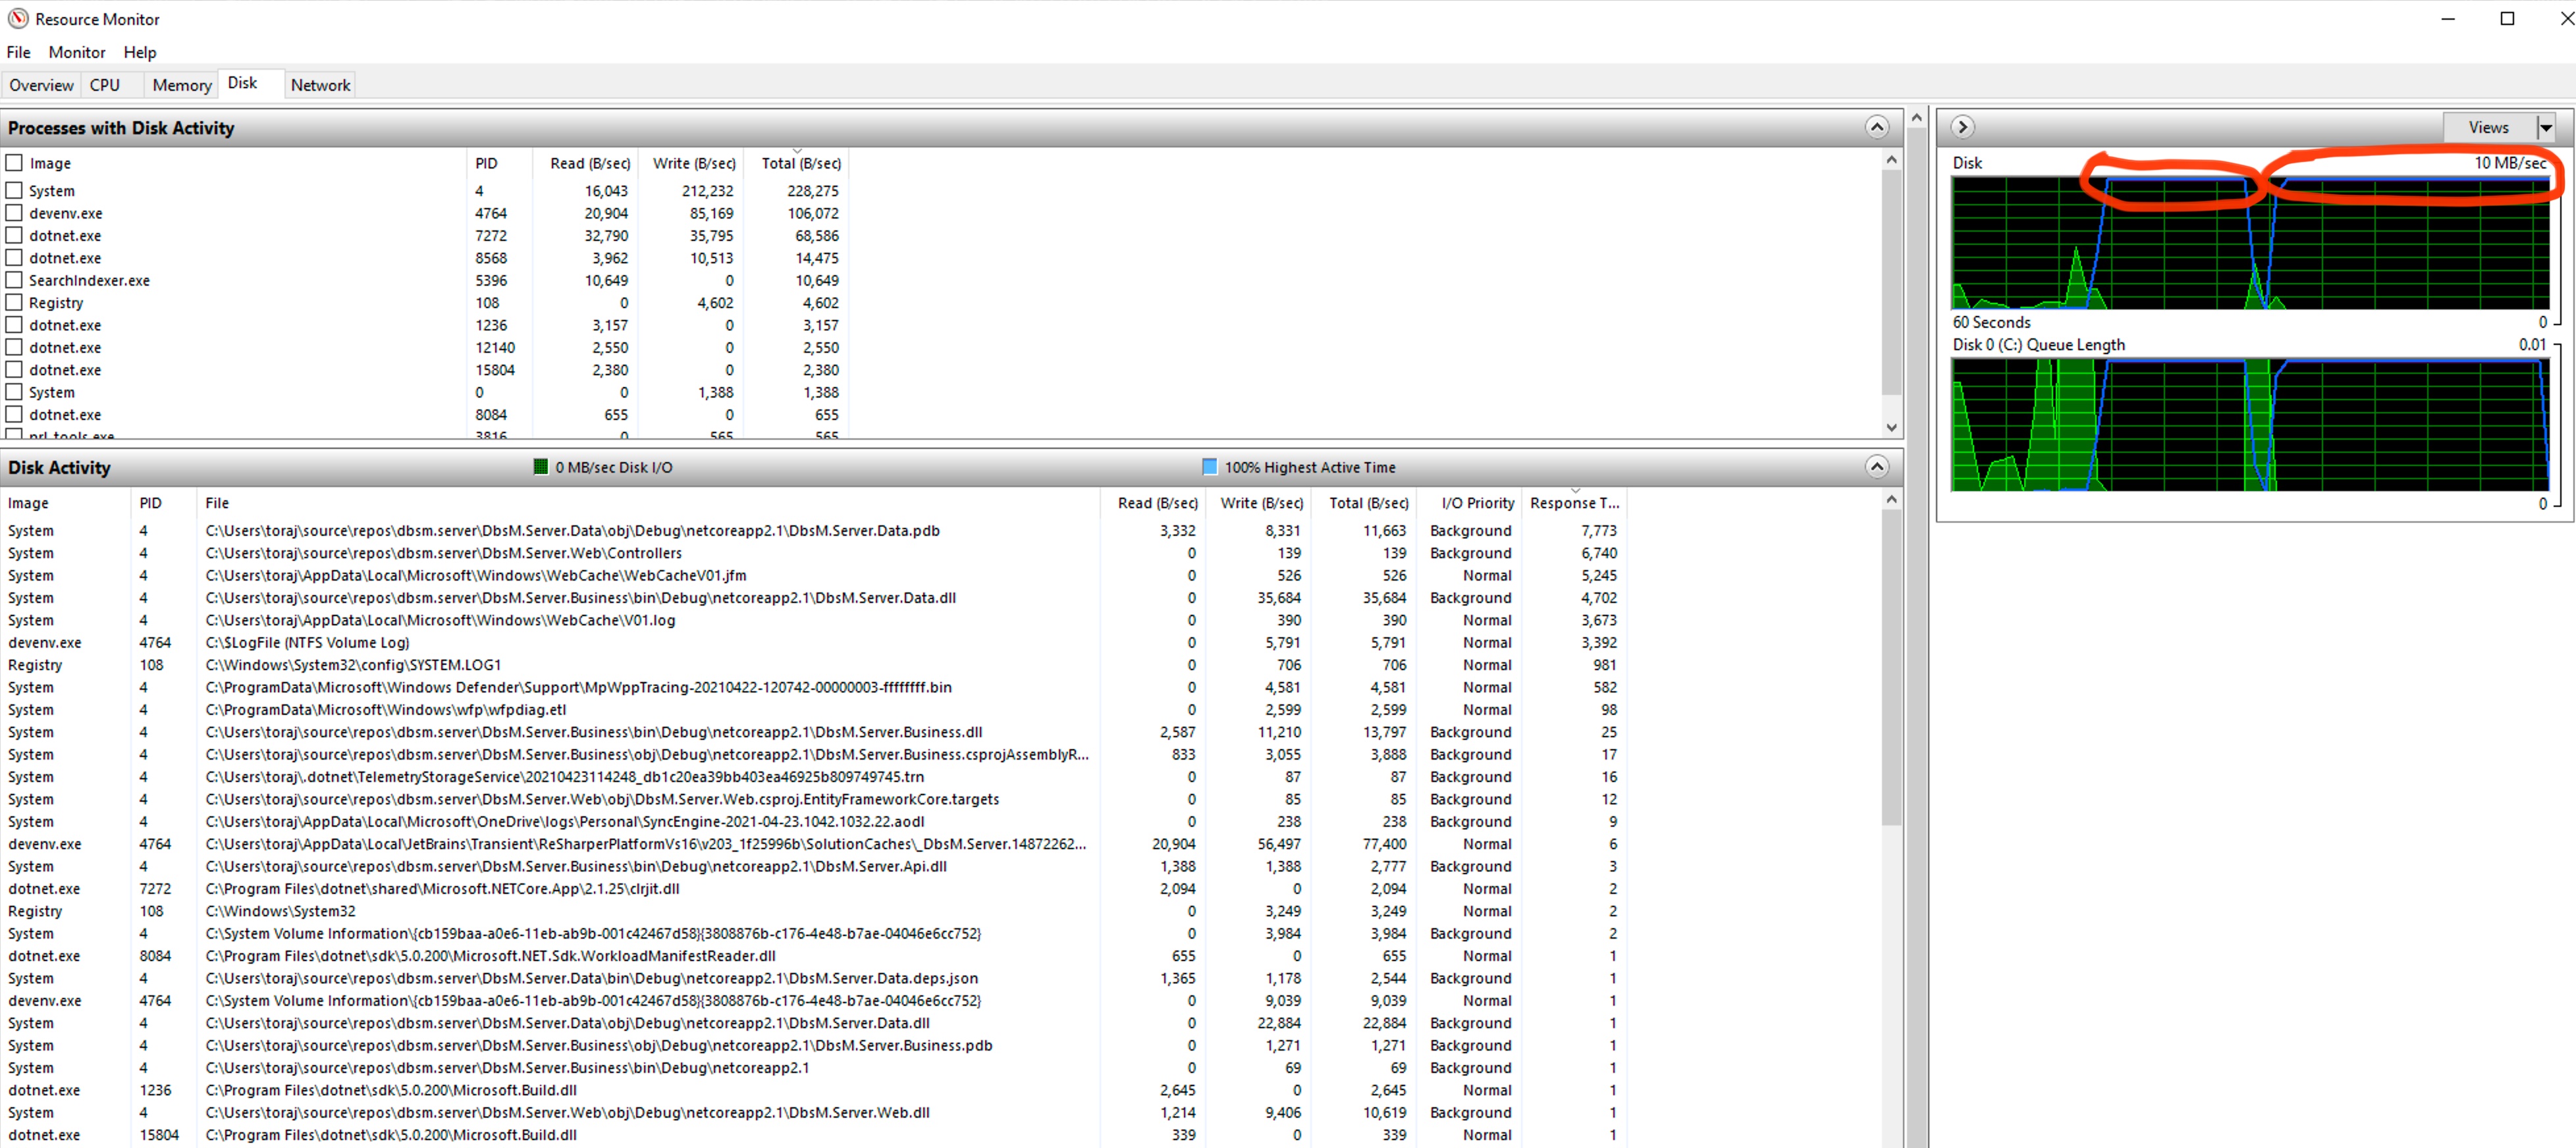Switch to the CPU tab
Screen dimensions: 2576x1148
point(105,85)
